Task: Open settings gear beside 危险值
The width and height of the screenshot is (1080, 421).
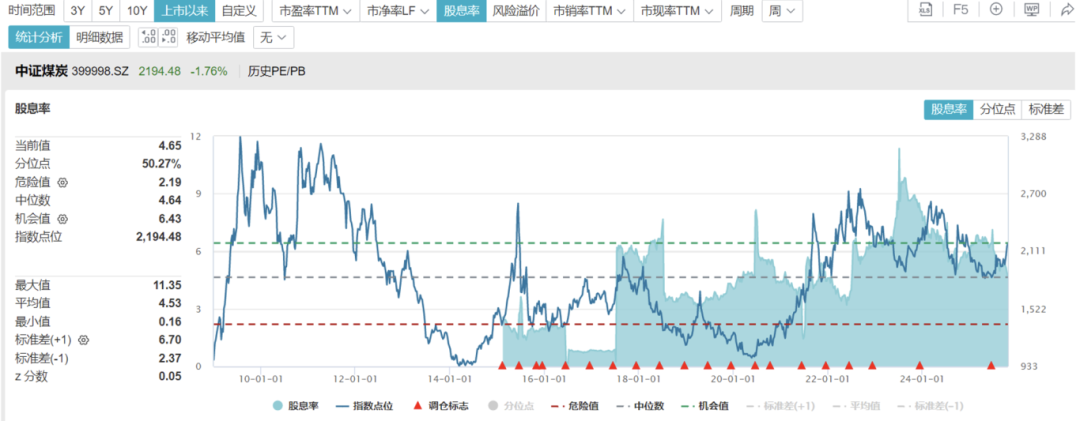Action: point(62,182)
